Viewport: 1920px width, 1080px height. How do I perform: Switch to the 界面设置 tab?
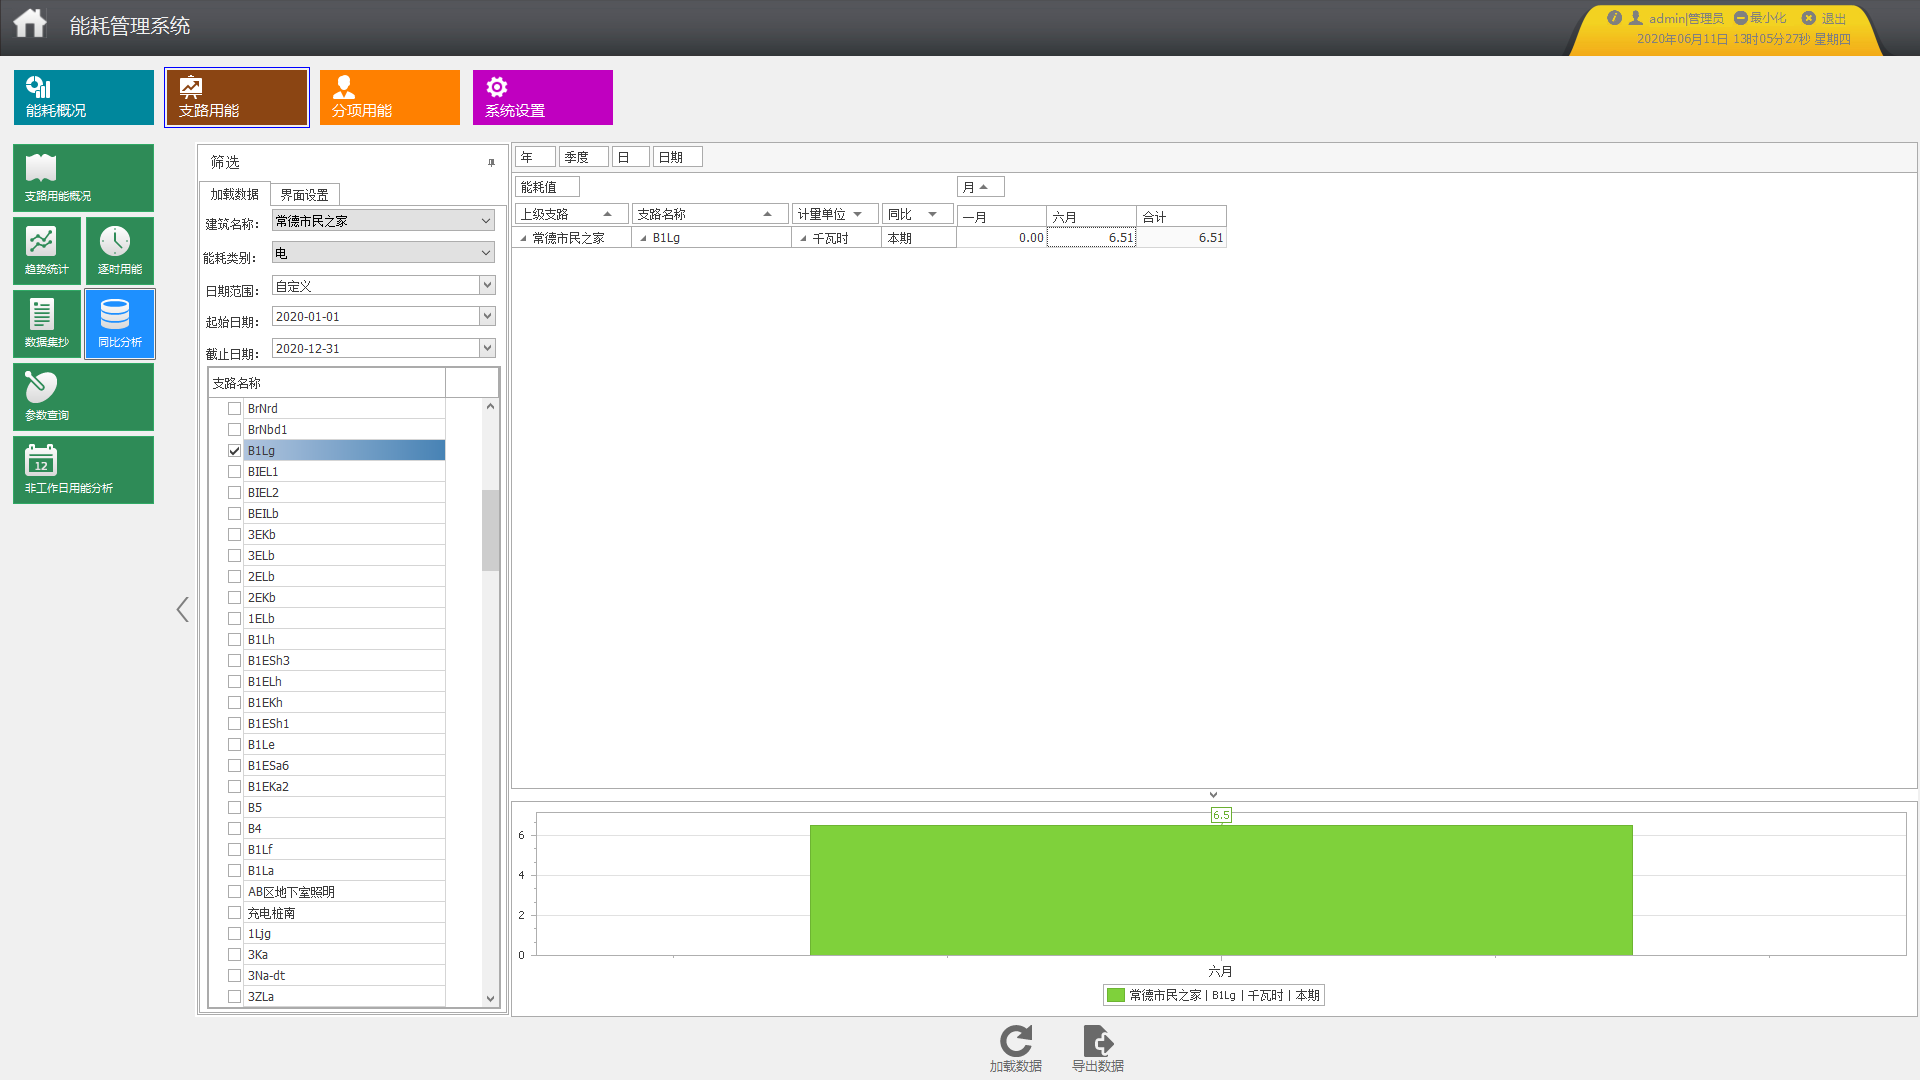[304, 195]
